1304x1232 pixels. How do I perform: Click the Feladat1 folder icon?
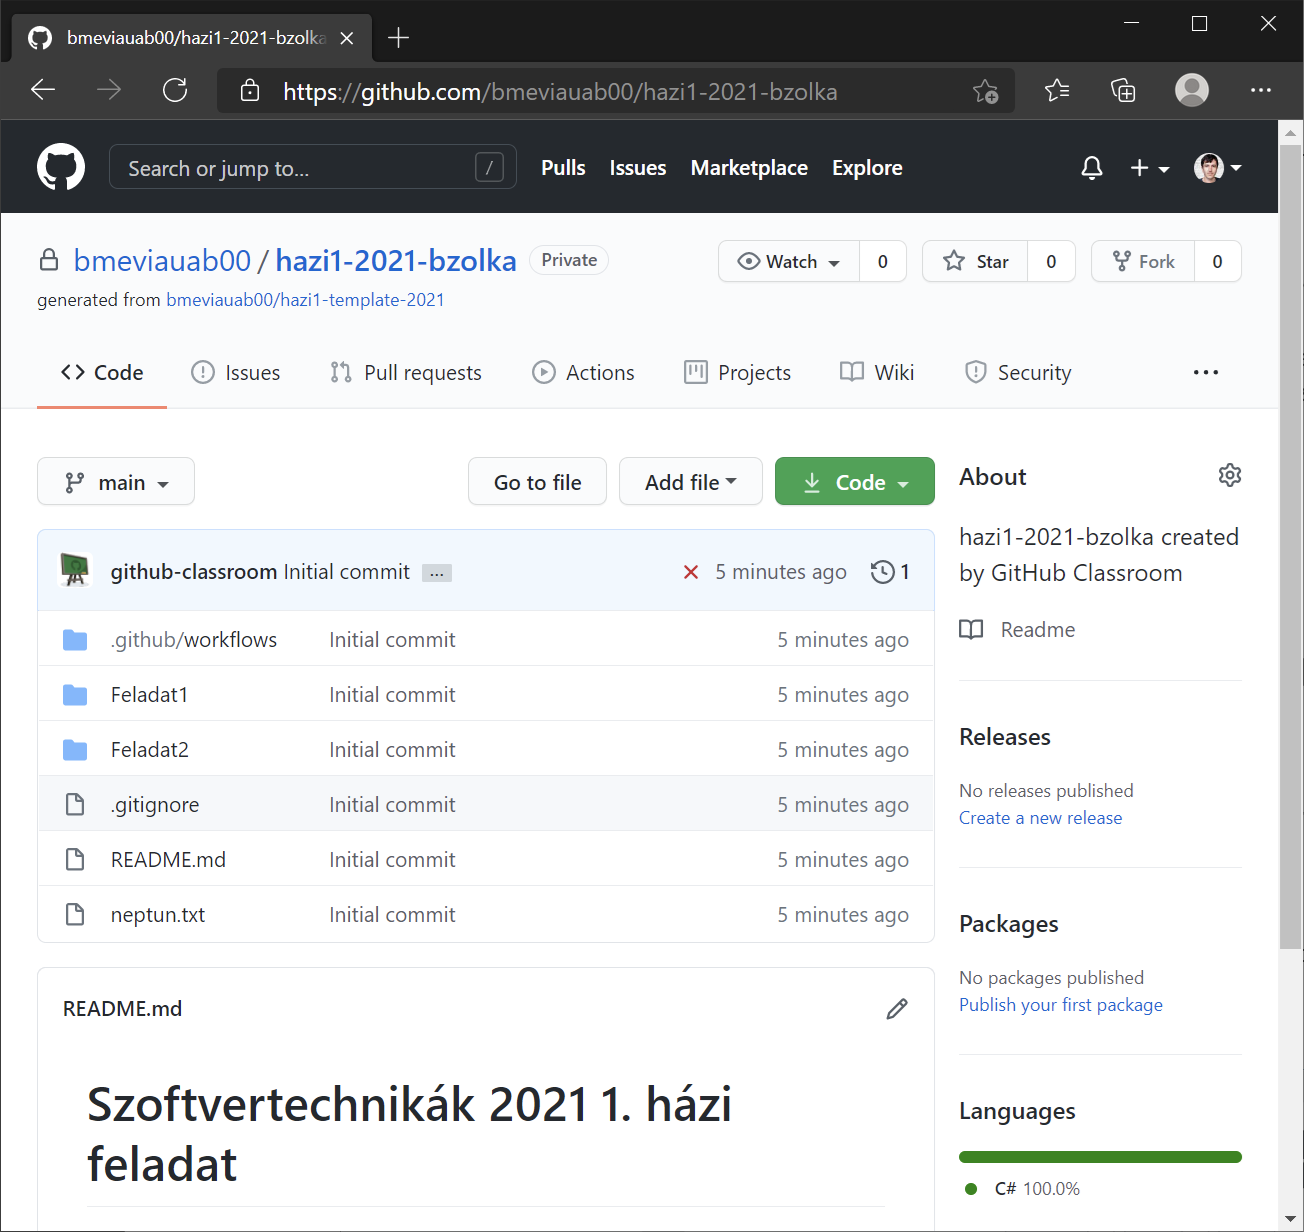(x=75, y=693)
